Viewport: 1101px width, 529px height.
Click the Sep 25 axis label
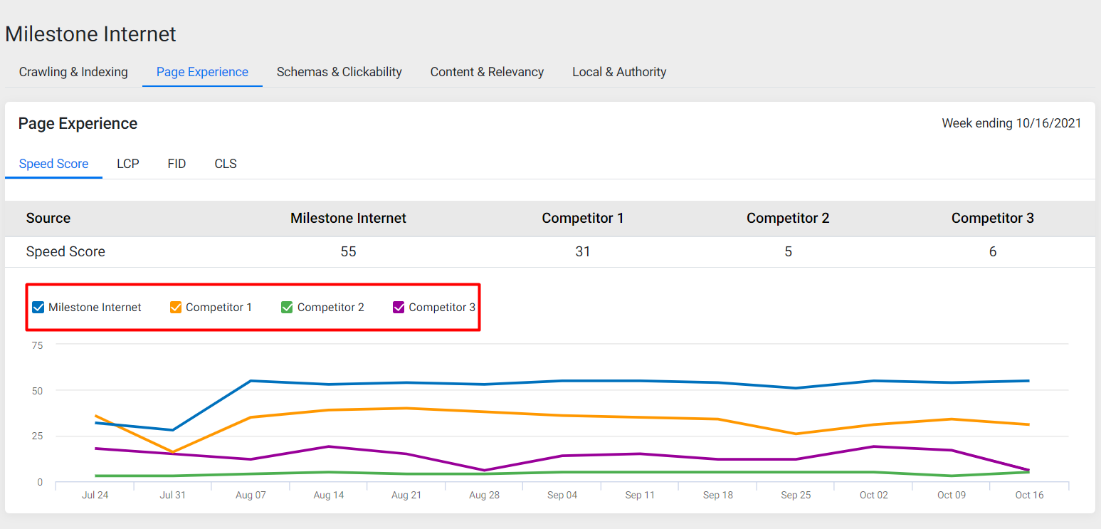796,495
